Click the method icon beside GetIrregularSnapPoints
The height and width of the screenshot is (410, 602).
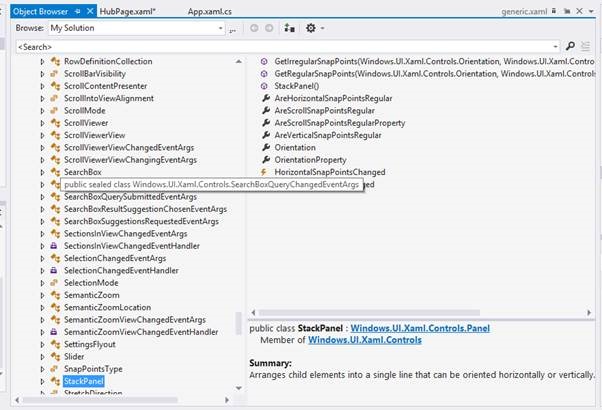[264, 61]
